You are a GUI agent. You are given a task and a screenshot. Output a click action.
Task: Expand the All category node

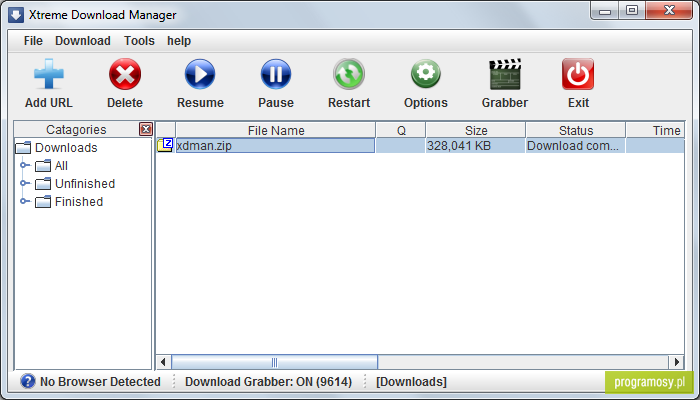pyautogui.click(x=25, y=166)
